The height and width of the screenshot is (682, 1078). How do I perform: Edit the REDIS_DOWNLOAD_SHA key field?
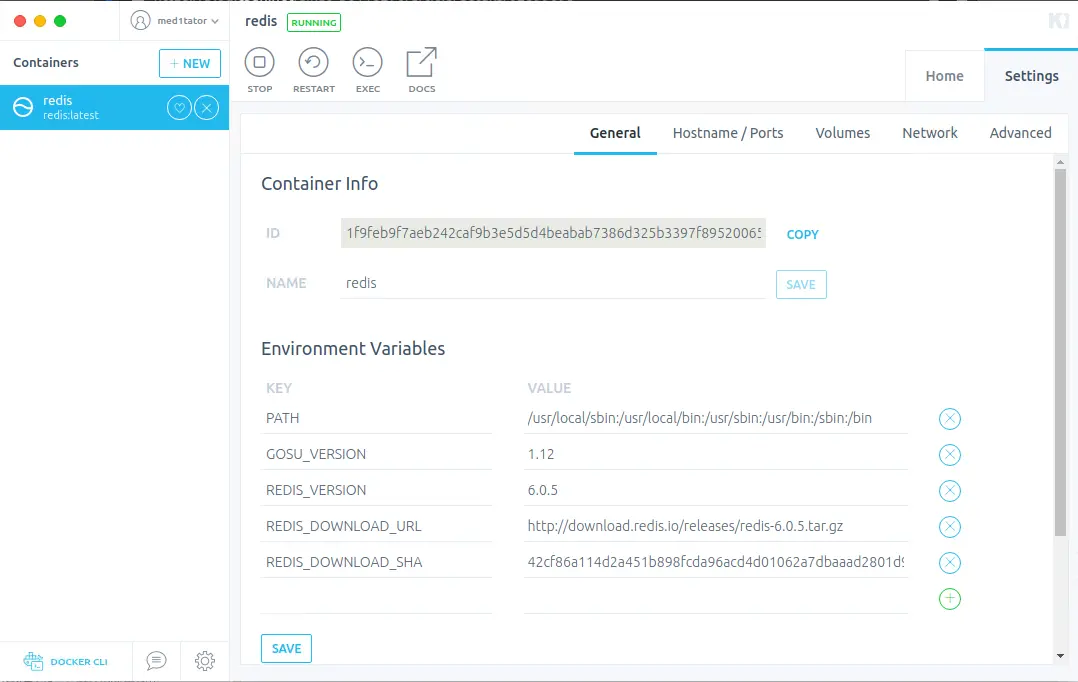pos(376,562)
